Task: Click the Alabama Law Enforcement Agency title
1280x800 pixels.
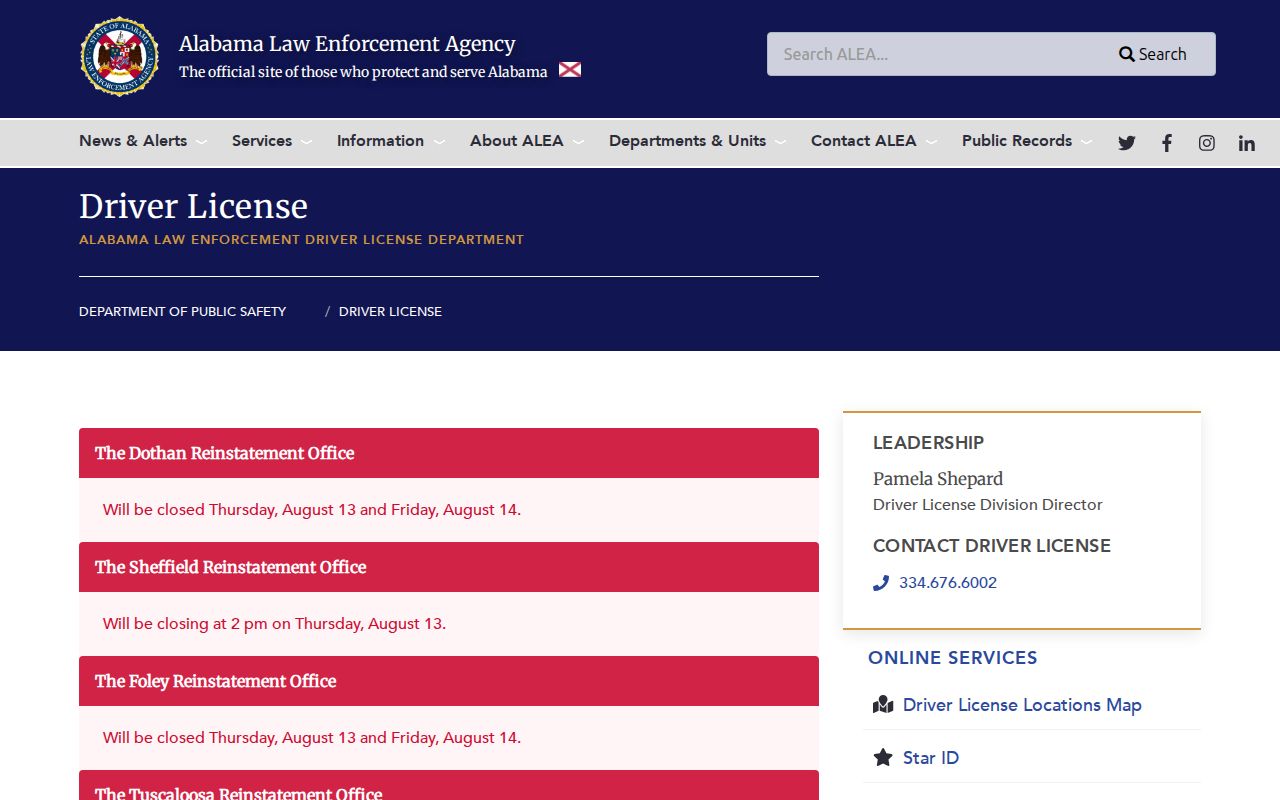Action: tap(347, 44)
